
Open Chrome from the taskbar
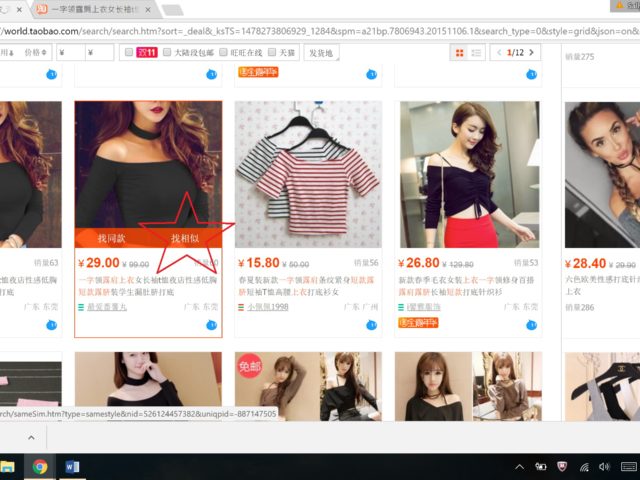[x=40, y=466]
